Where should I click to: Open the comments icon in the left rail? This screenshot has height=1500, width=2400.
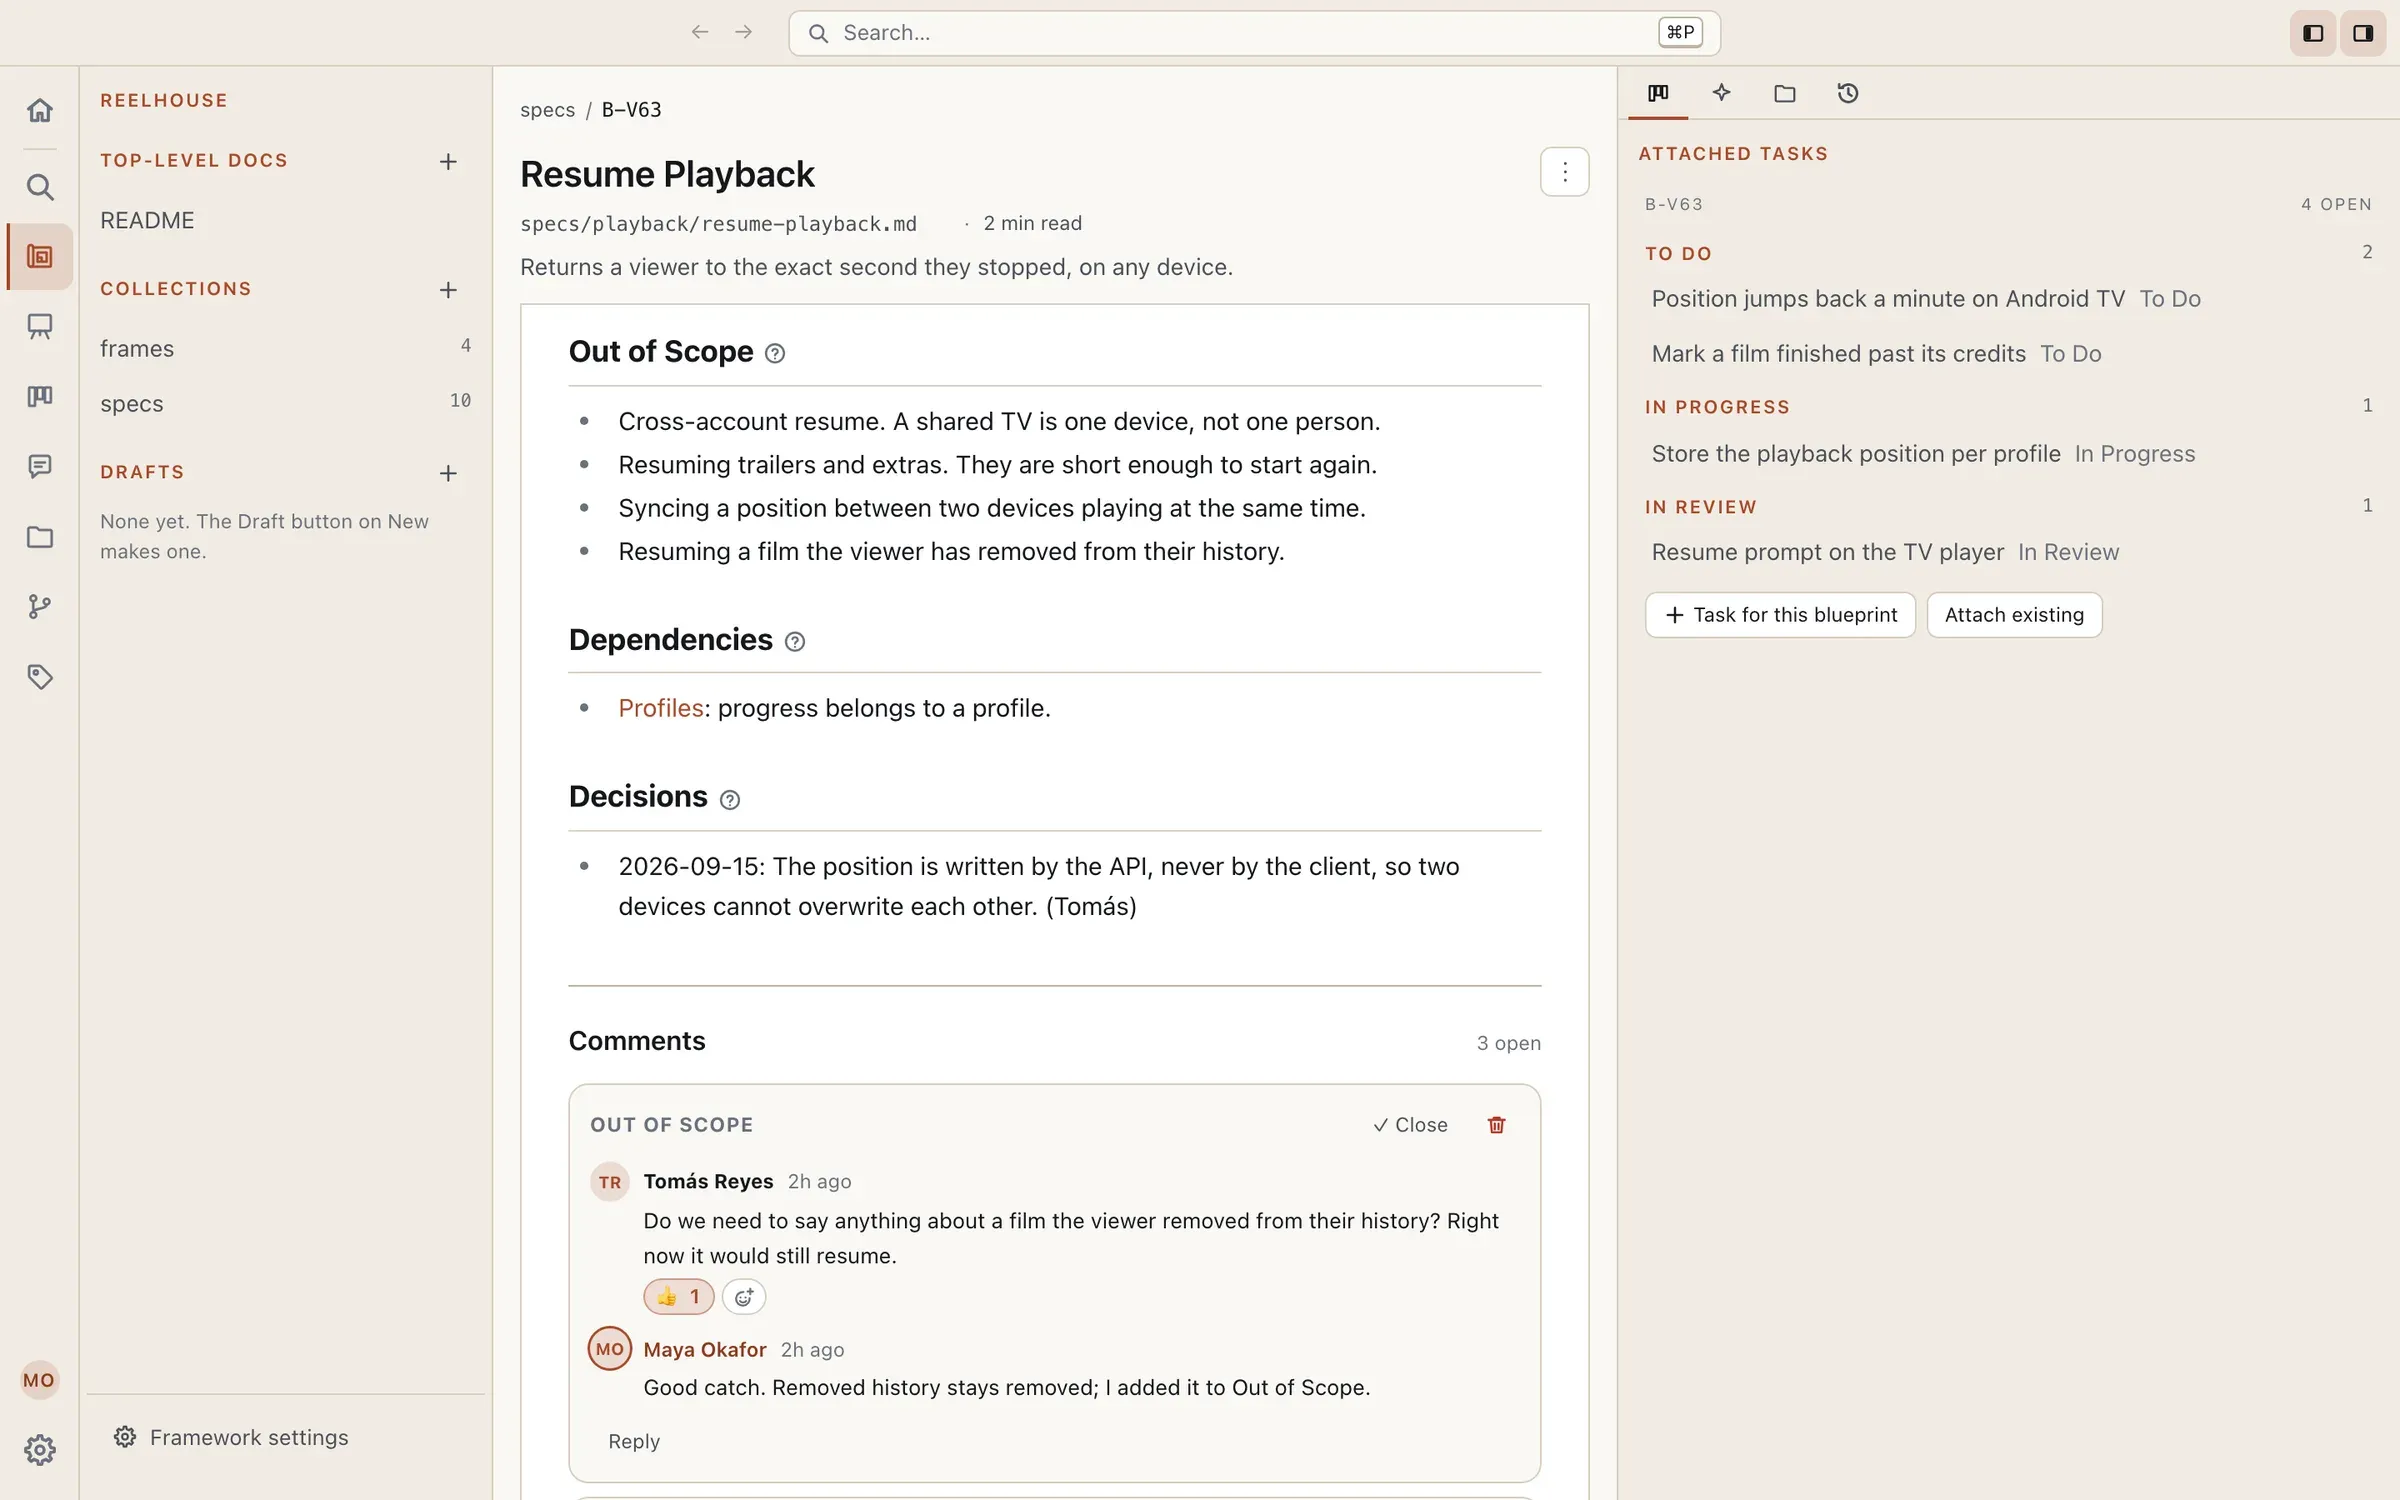tap(40, 466)
